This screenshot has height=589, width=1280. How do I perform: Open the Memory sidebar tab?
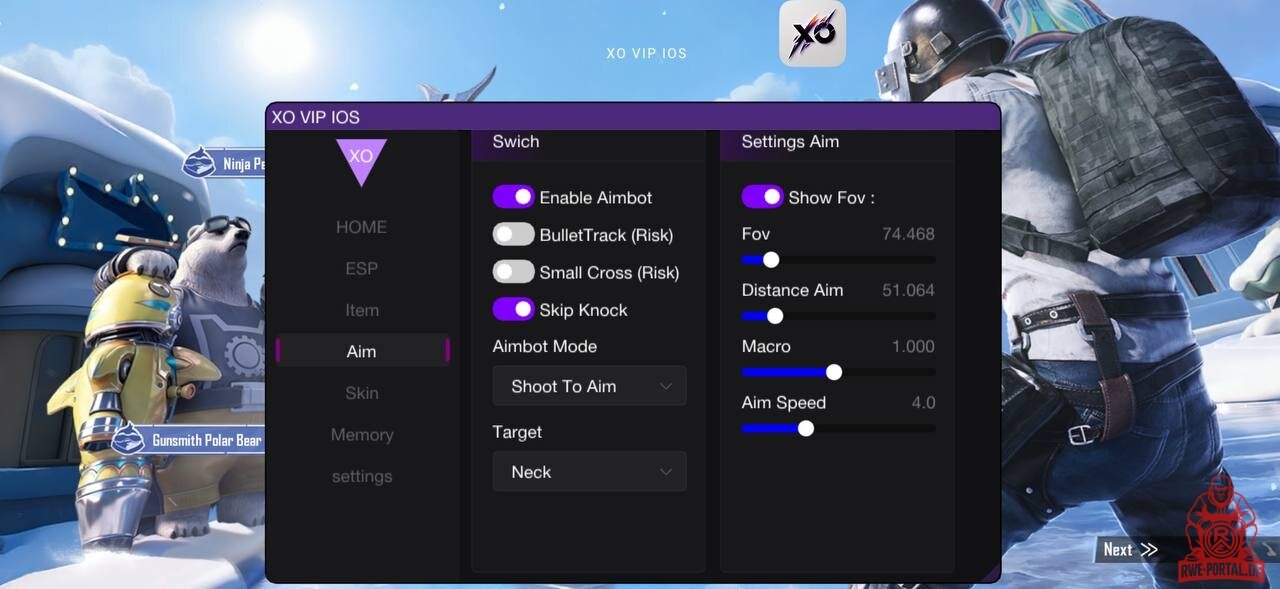pos(361,435)
